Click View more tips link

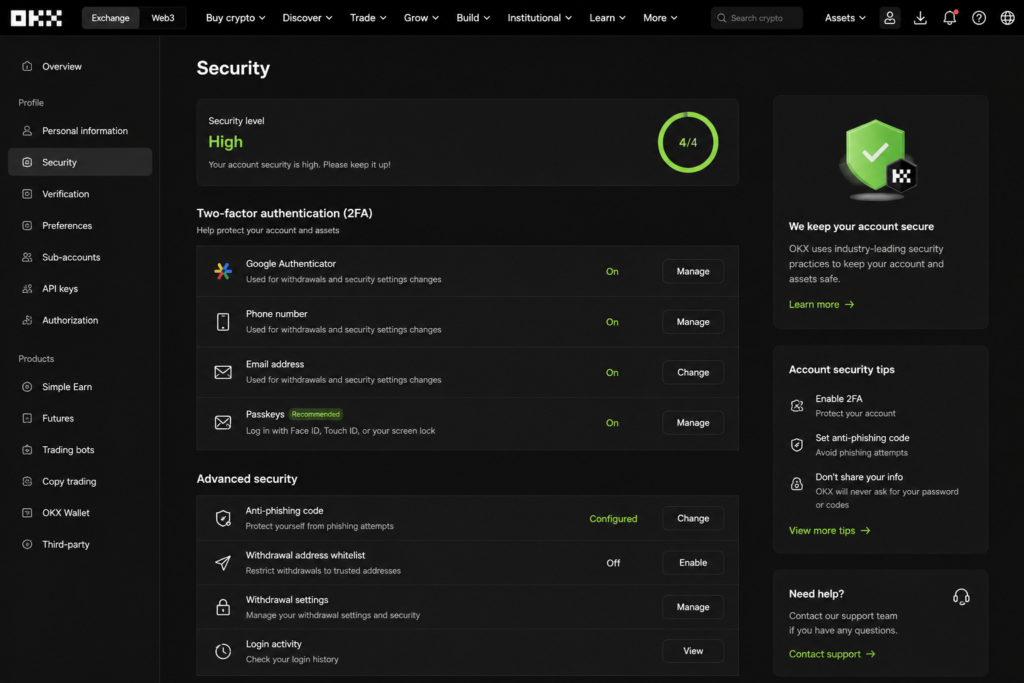(829, 530)
